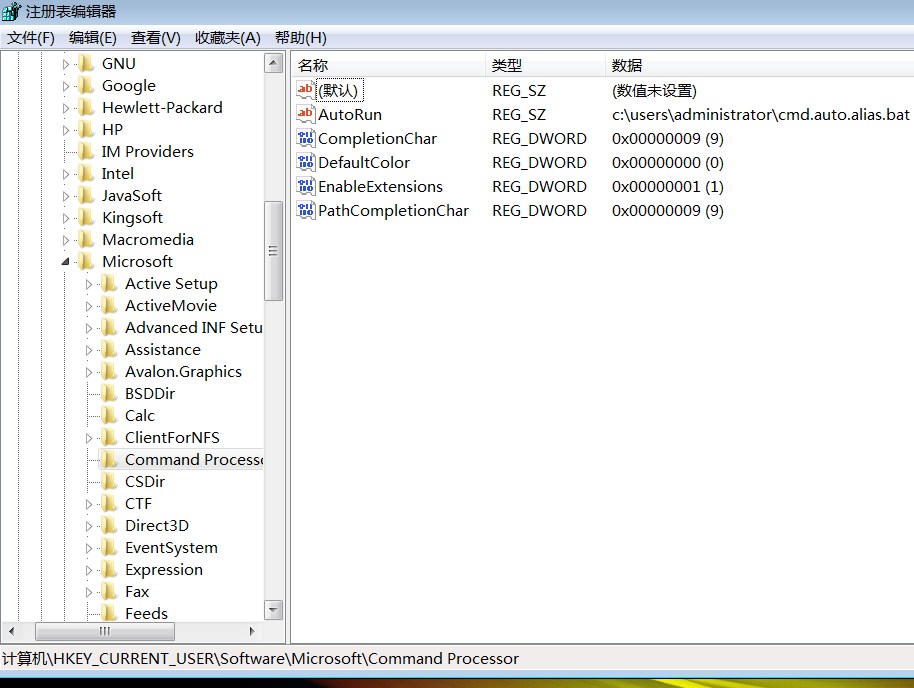Viewport: 914px width, 688px height.
Task: Expand the Active Setup key
Action: coord(89,284)
